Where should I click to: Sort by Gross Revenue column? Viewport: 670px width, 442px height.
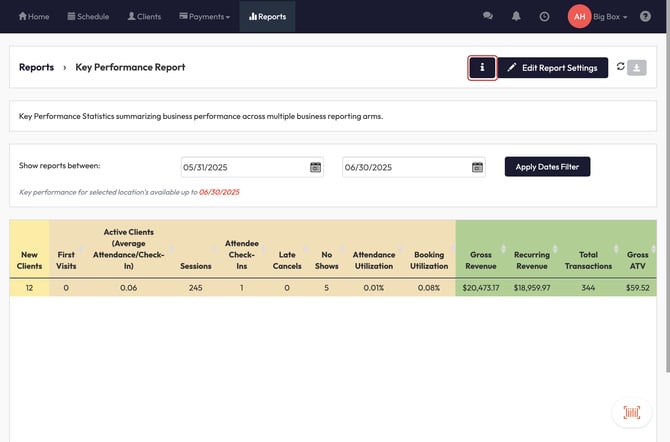(480, 262)
